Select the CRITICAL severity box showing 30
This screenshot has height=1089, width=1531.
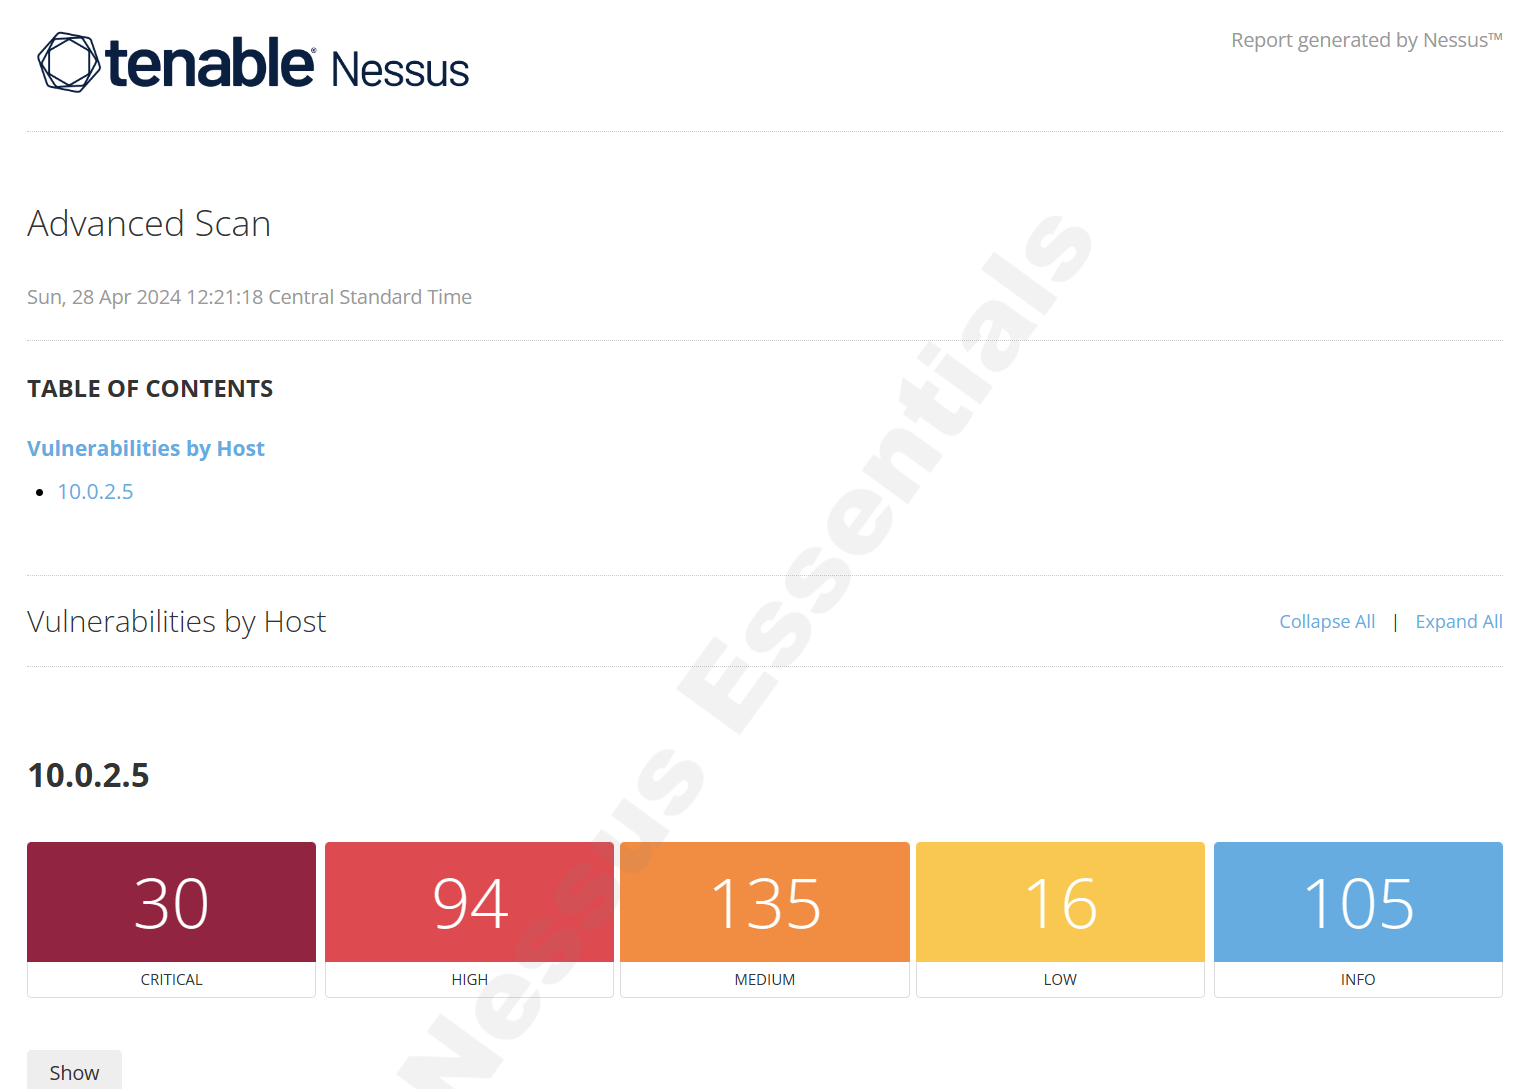(x=170, y=901)
